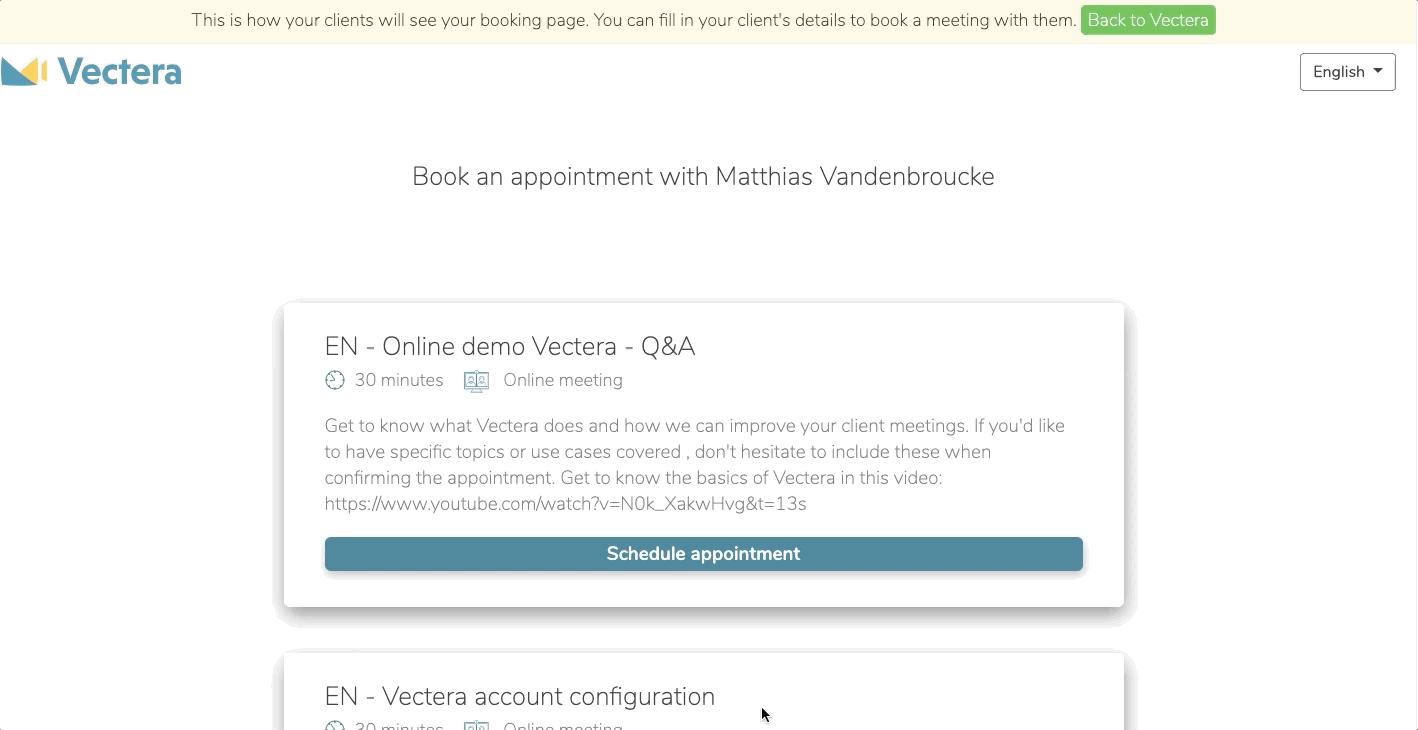Viewport: 1418px width, 730px height.
Task: Open the English language dropdown
Action: (1347, 72)
